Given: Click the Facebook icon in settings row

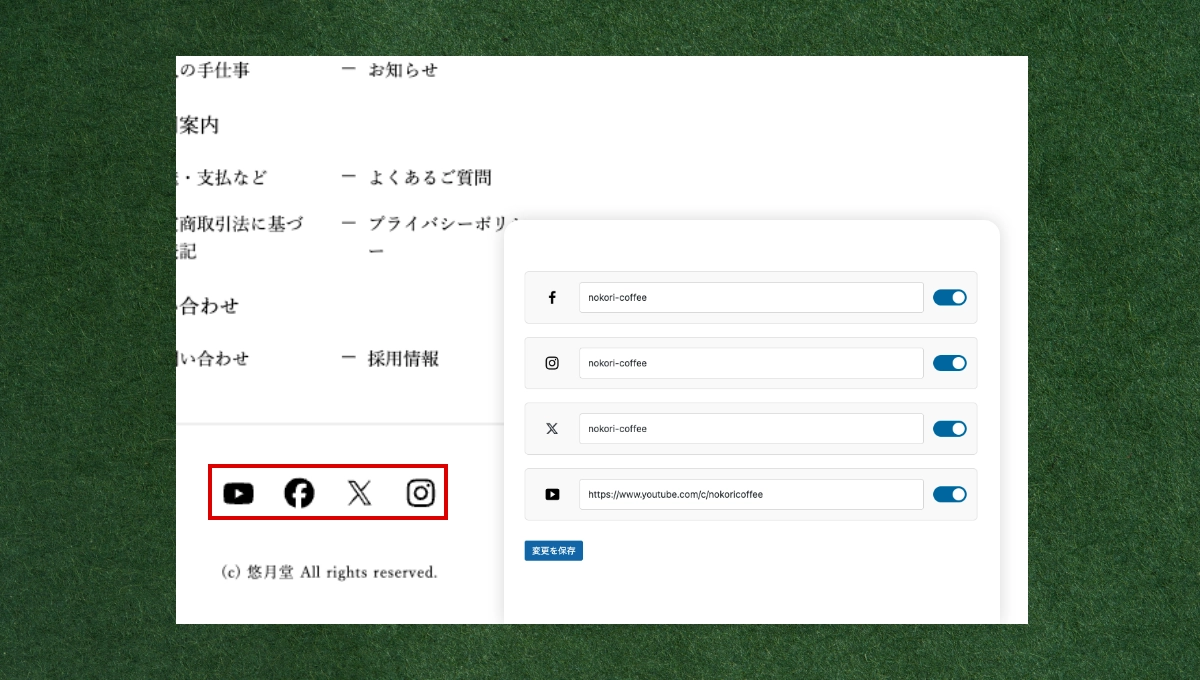Looking at the screenshot, I should pos(552,298).
